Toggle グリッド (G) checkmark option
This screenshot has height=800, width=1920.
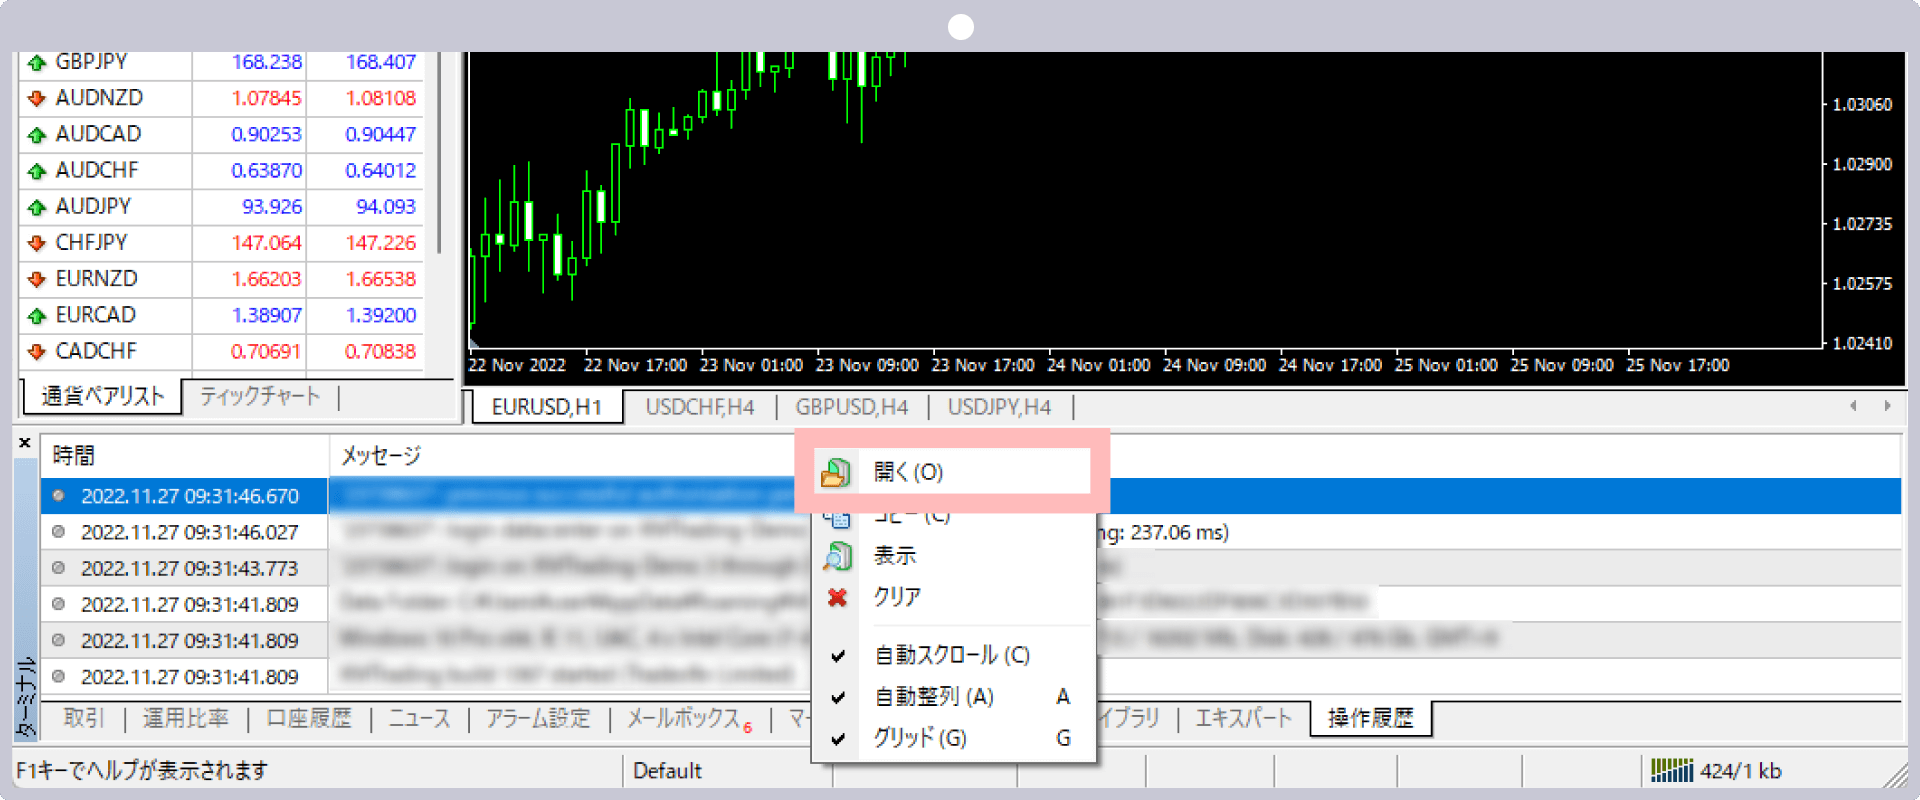click(953, 738)
